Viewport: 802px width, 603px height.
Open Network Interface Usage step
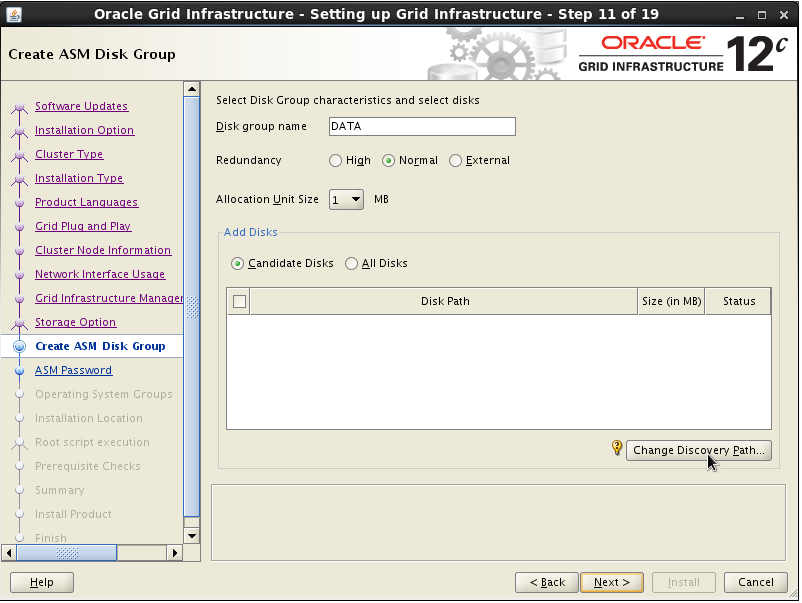pos(100,275)
